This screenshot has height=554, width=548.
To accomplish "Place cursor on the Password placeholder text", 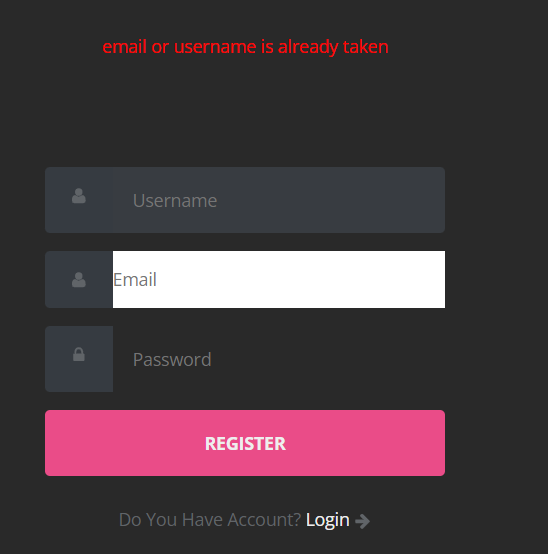I will pyautogui.click(x=172, y=360).
